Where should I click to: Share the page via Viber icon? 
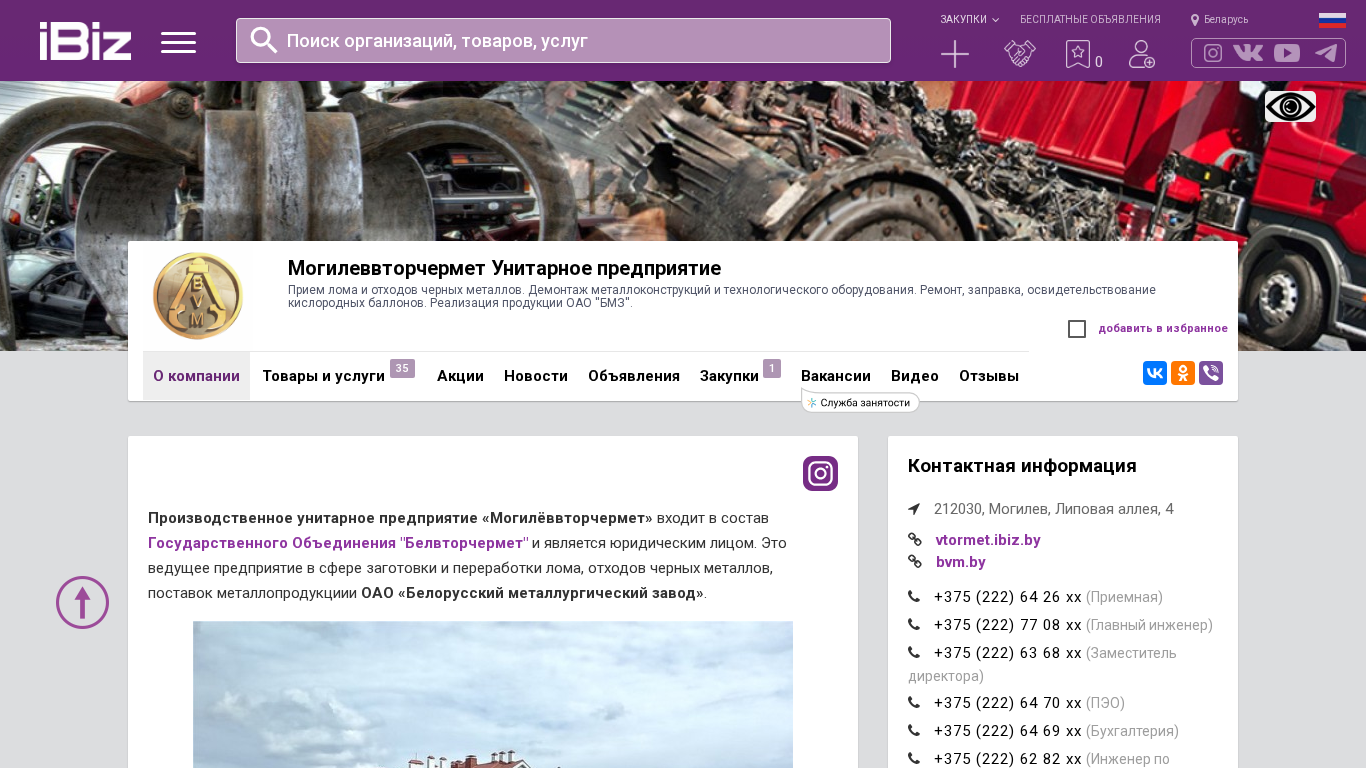pos(1211,373)
